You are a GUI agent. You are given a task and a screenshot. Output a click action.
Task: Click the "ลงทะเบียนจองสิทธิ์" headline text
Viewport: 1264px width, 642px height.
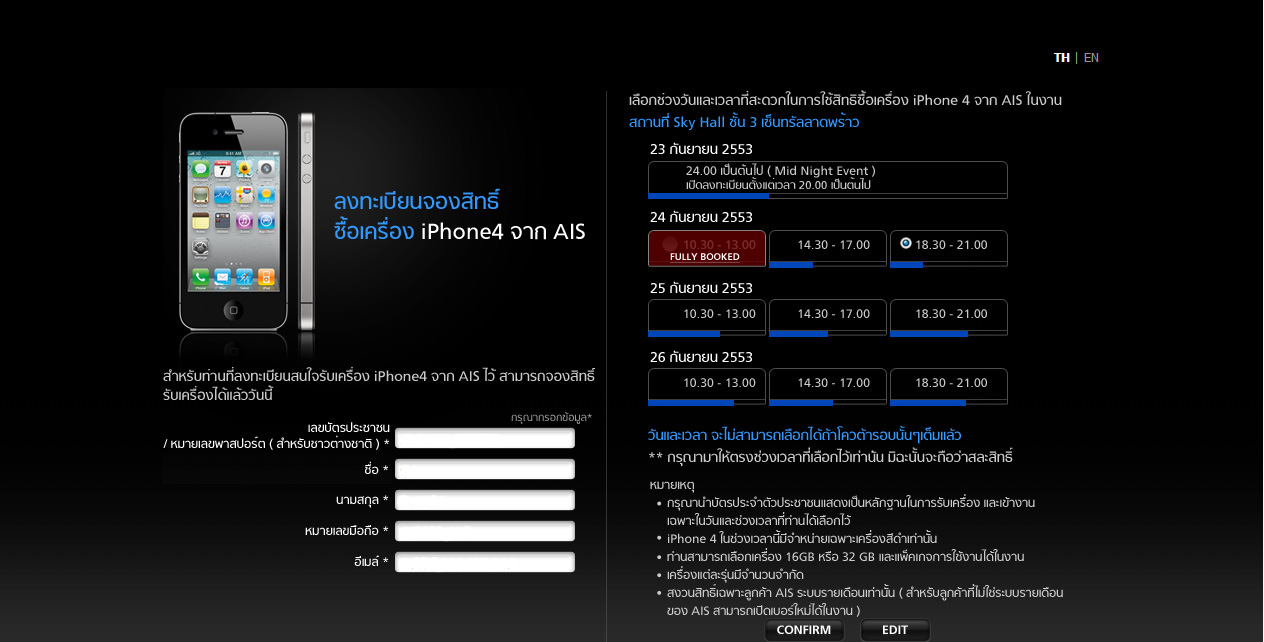416,201
